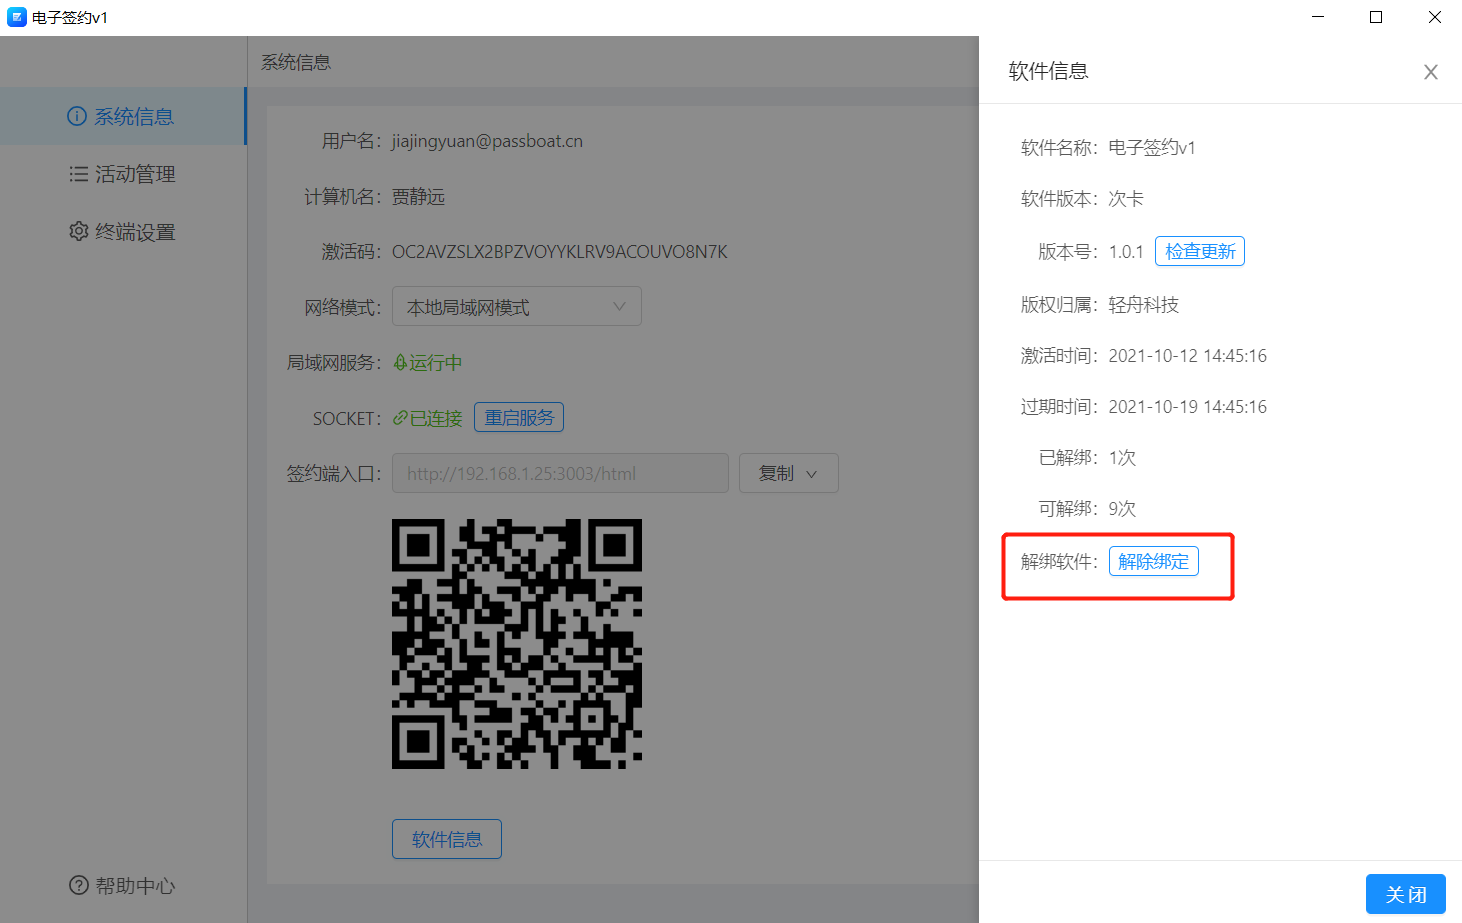The height and width of the screenshot is (923, 1462).
Task: Click the computer name 贾静远
Action: 418,196
